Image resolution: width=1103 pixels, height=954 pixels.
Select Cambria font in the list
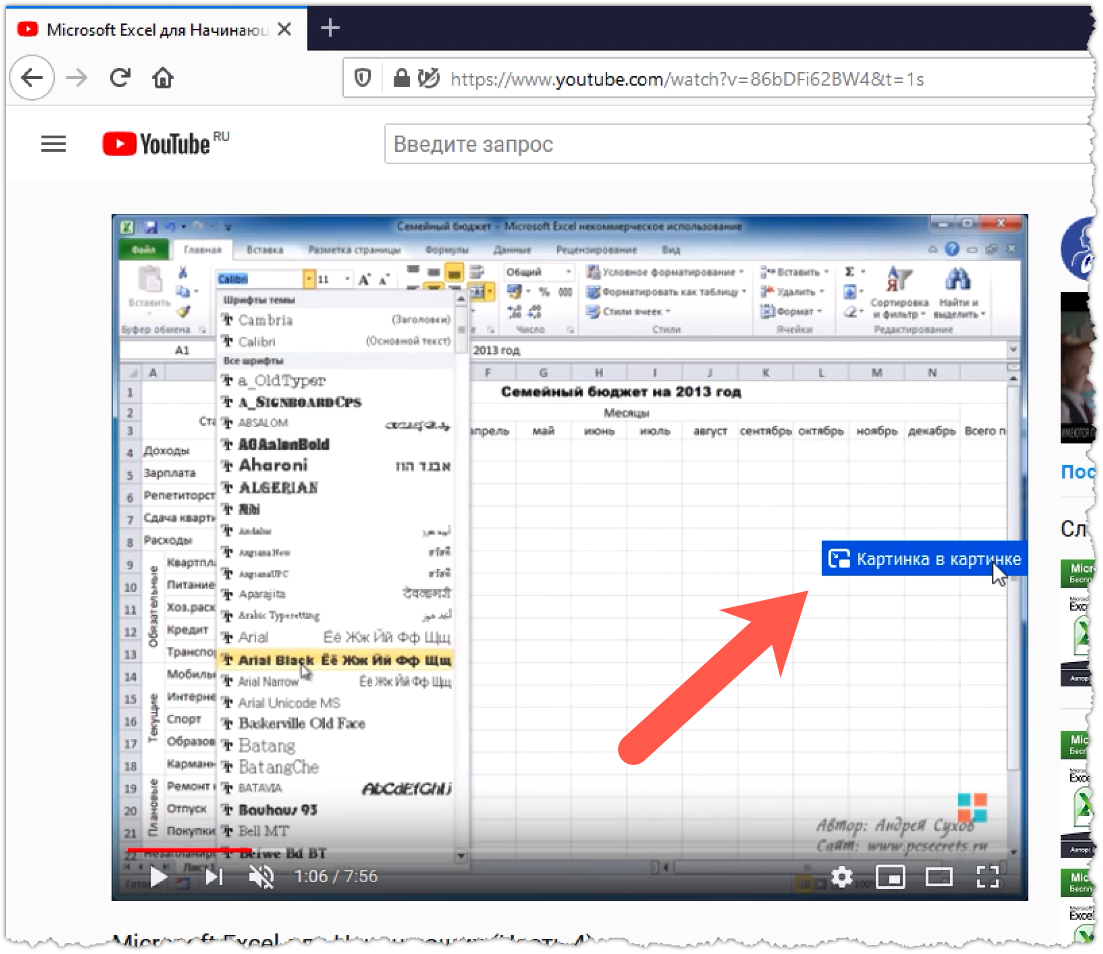(336, 320)
